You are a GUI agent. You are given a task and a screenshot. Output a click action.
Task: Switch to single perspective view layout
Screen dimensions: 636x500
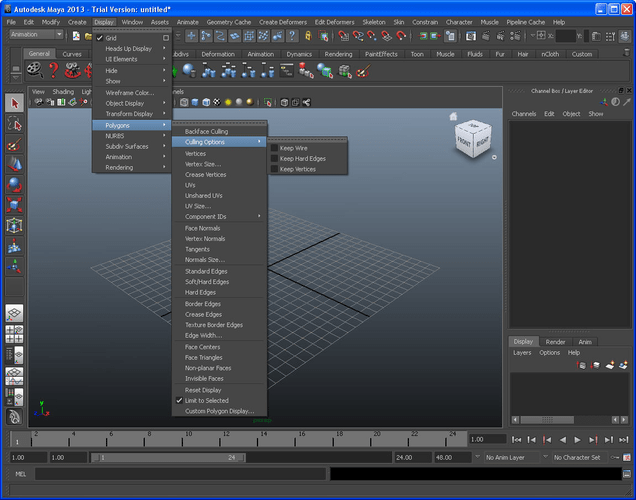(15, 313)
